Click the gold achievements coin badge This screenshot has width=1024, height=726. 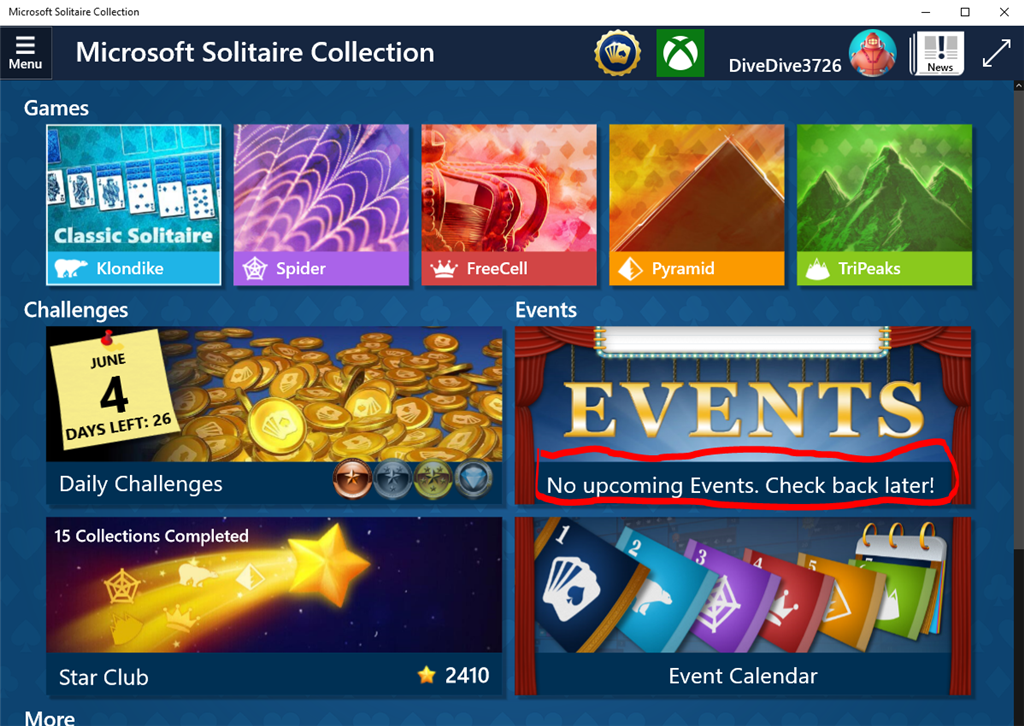(x=617, y=53)
